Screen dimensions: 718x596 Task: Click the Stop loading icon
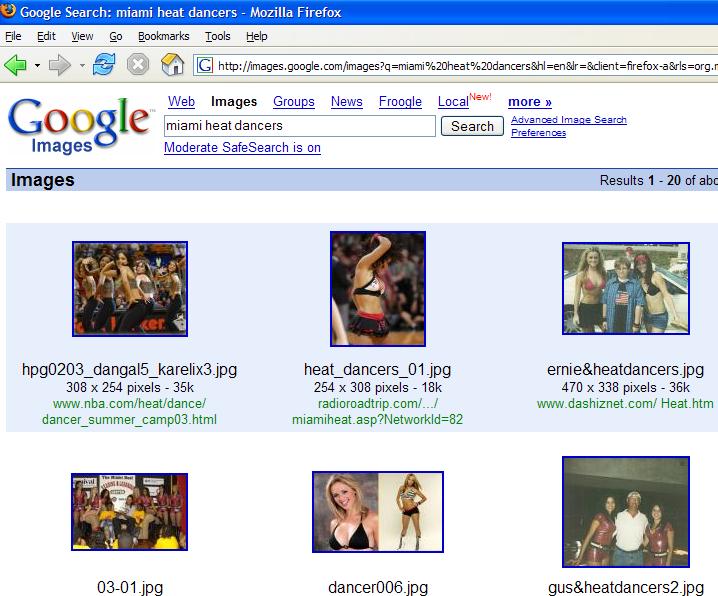click(138, 65)
